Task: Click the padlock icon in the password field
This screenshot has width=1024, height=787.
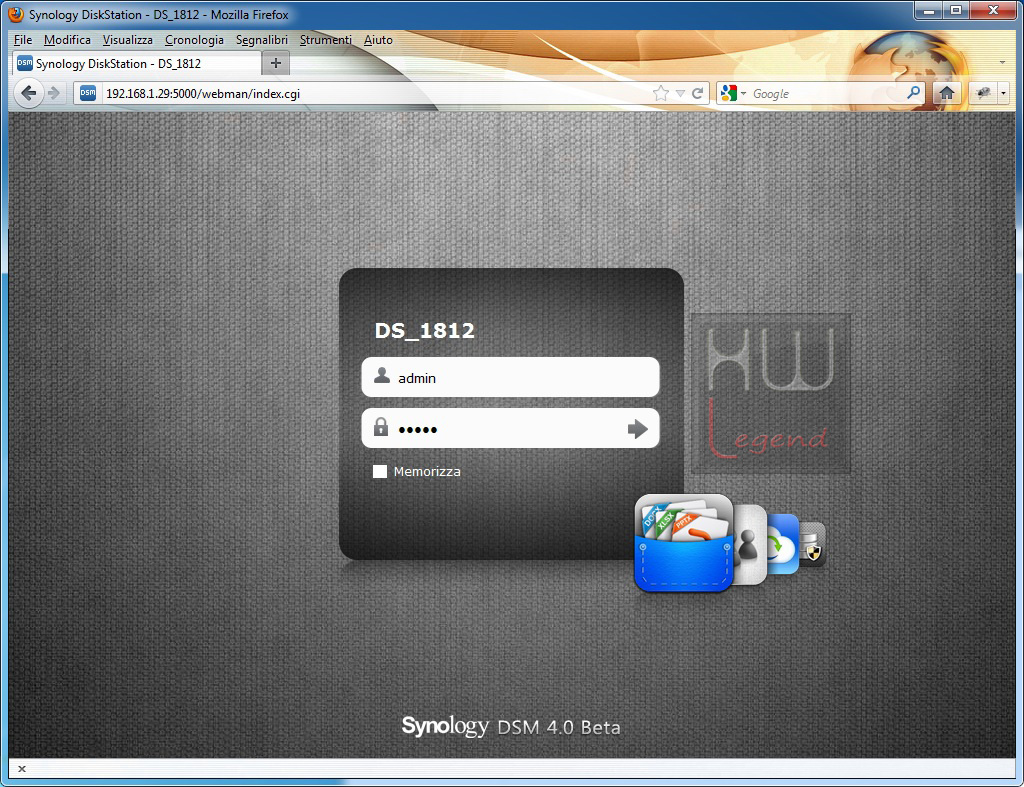Action: tap(381, 427)
